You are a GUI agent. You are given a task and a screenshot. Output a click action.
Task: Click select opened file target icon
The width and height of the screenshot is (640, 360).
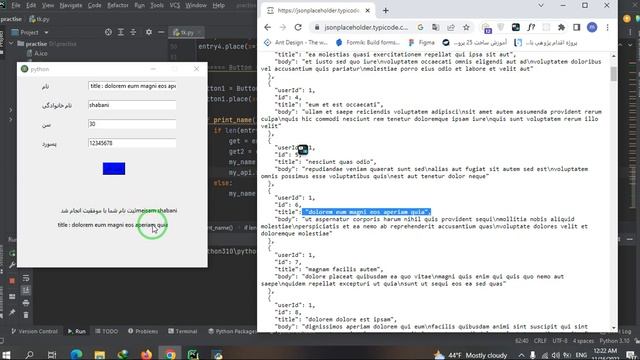(108, 32)
